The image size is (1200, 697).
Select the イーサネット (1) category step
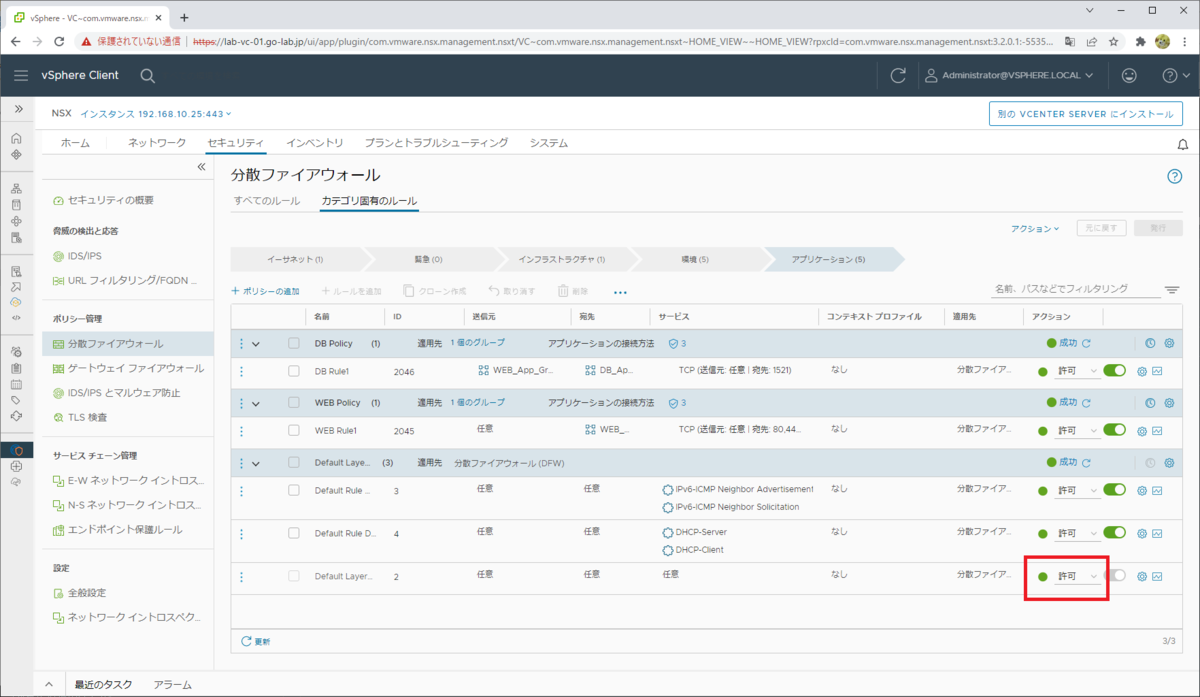[295, 259]
